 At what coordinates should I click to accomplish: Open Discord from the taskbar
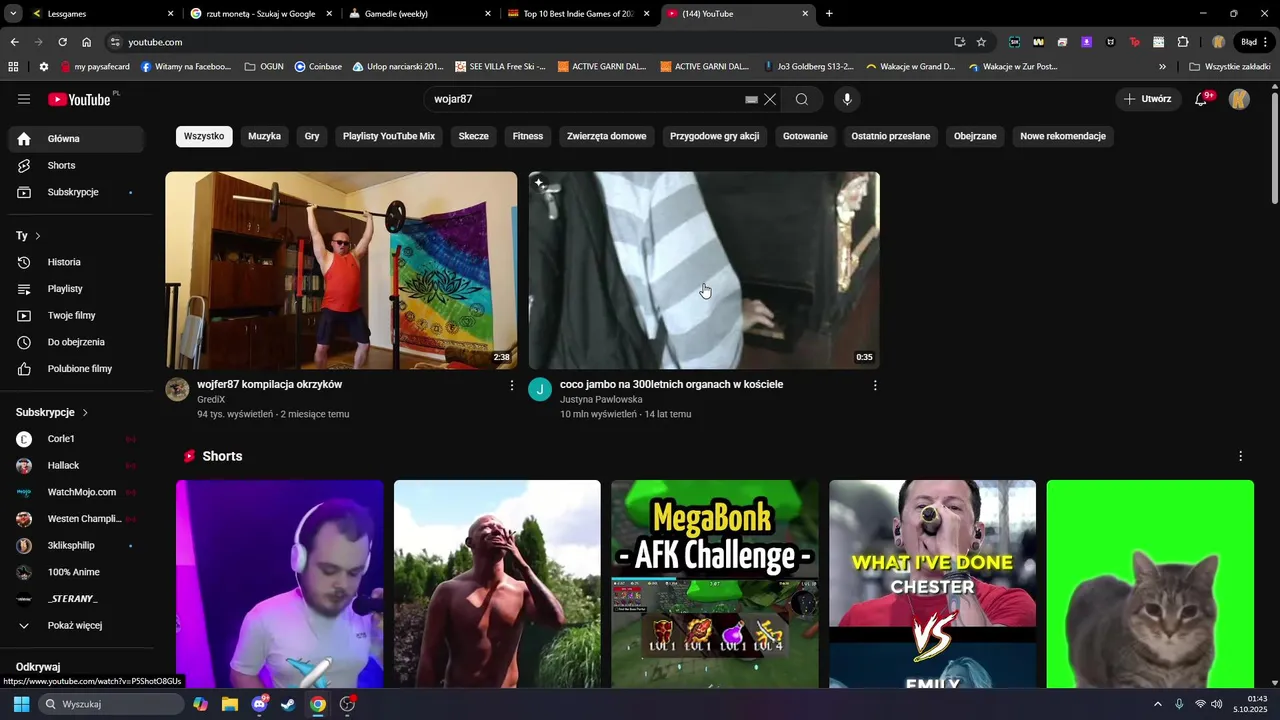(x=260, y=704)
